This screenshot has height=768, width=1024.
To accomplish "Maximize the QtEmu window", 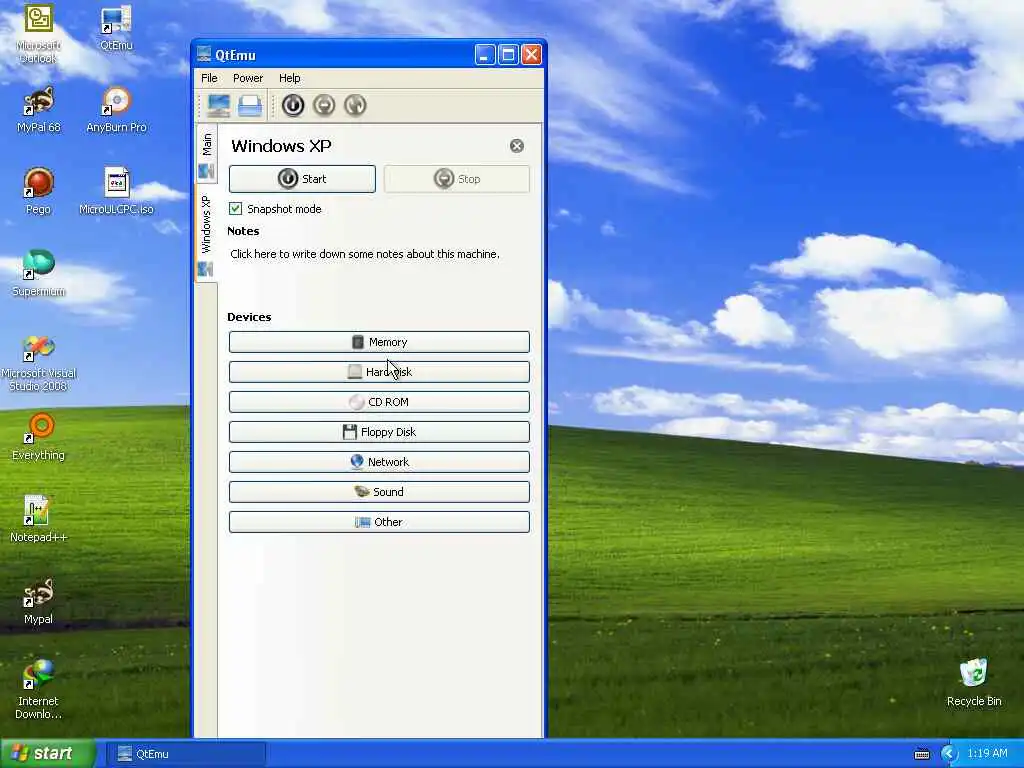I will pyautogui.click(x=508, y=55).
